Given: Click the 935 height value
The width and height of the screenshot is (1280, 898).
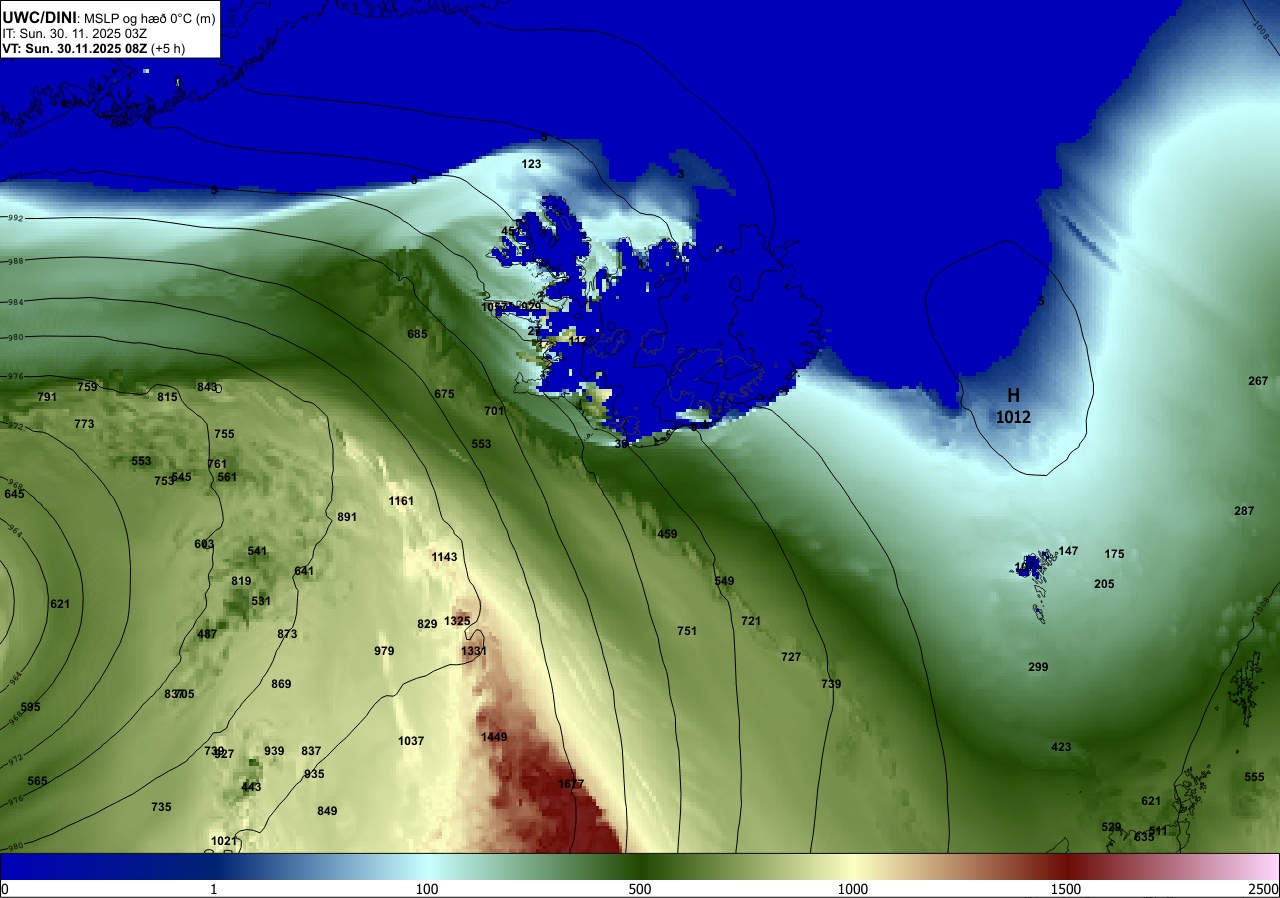Looking at the screenshot, I should [x=314, y=774].
